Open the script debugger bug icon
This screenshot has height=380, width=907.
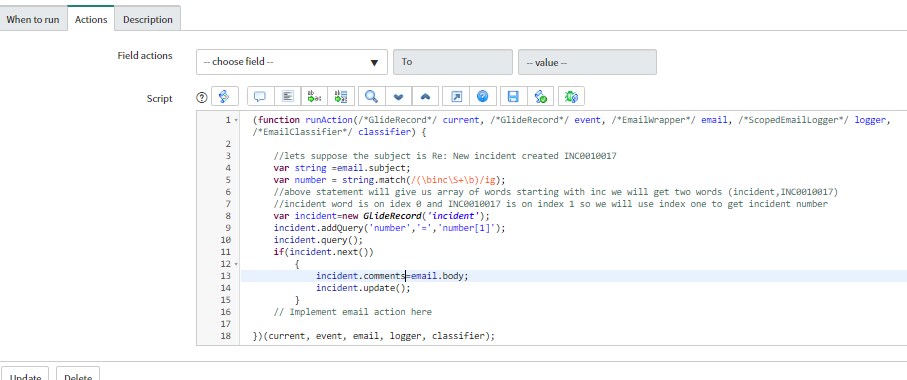[571, 96]
